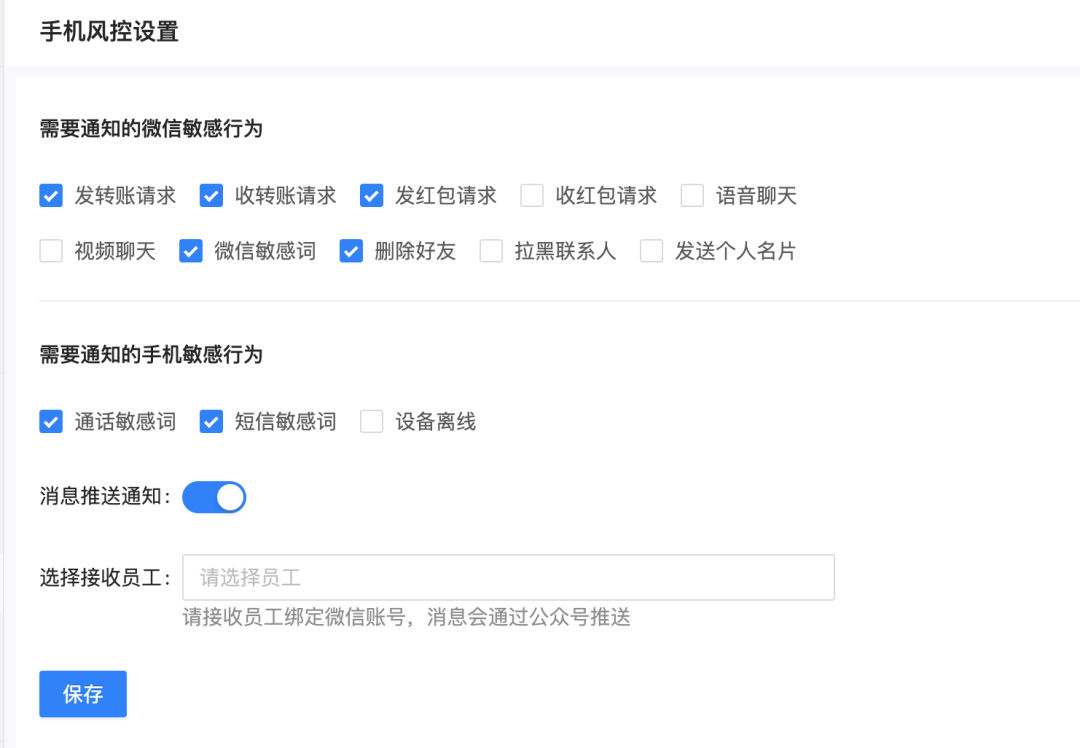The height and width of the screenshot is (748, 1080).
Task: Turn off the 消息推送通知 switch
Action: point(214,497)
